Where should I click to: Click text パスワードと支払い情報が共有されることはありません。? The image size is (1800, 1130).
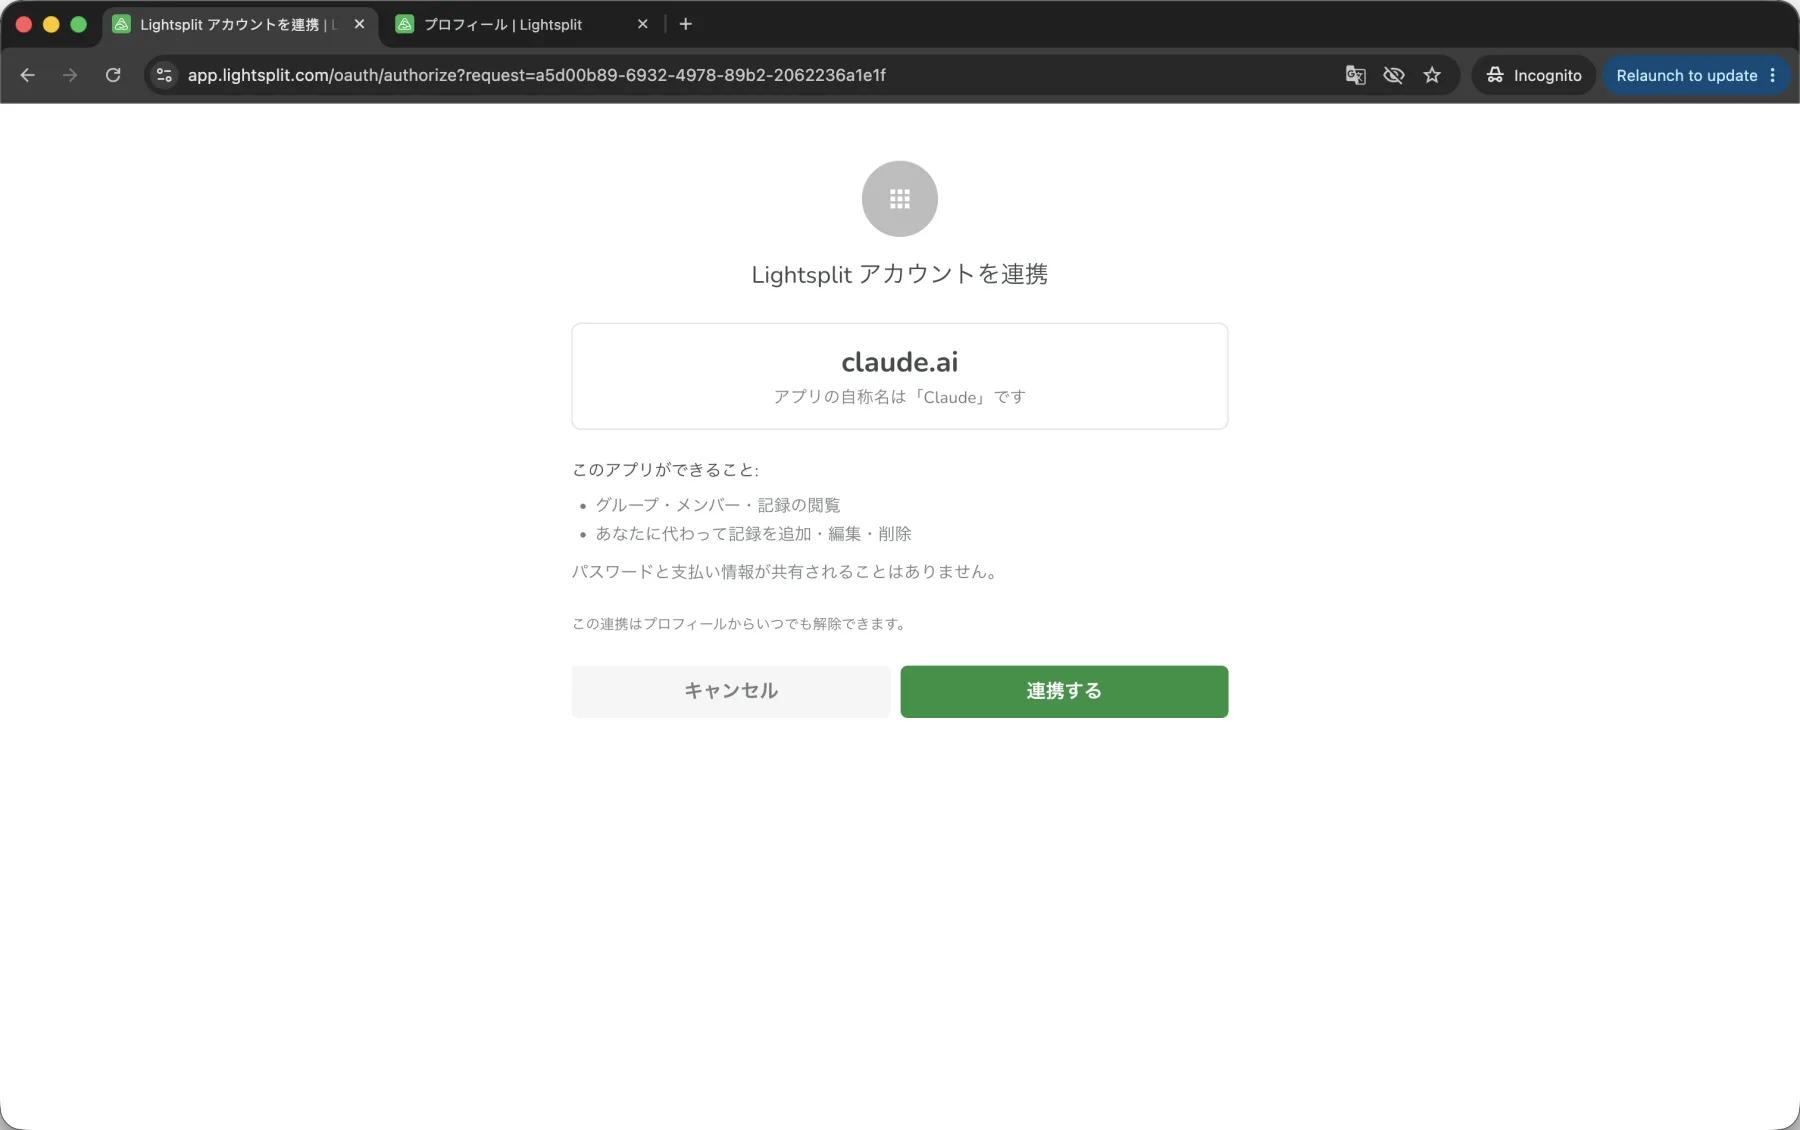[x=787, y=572]
